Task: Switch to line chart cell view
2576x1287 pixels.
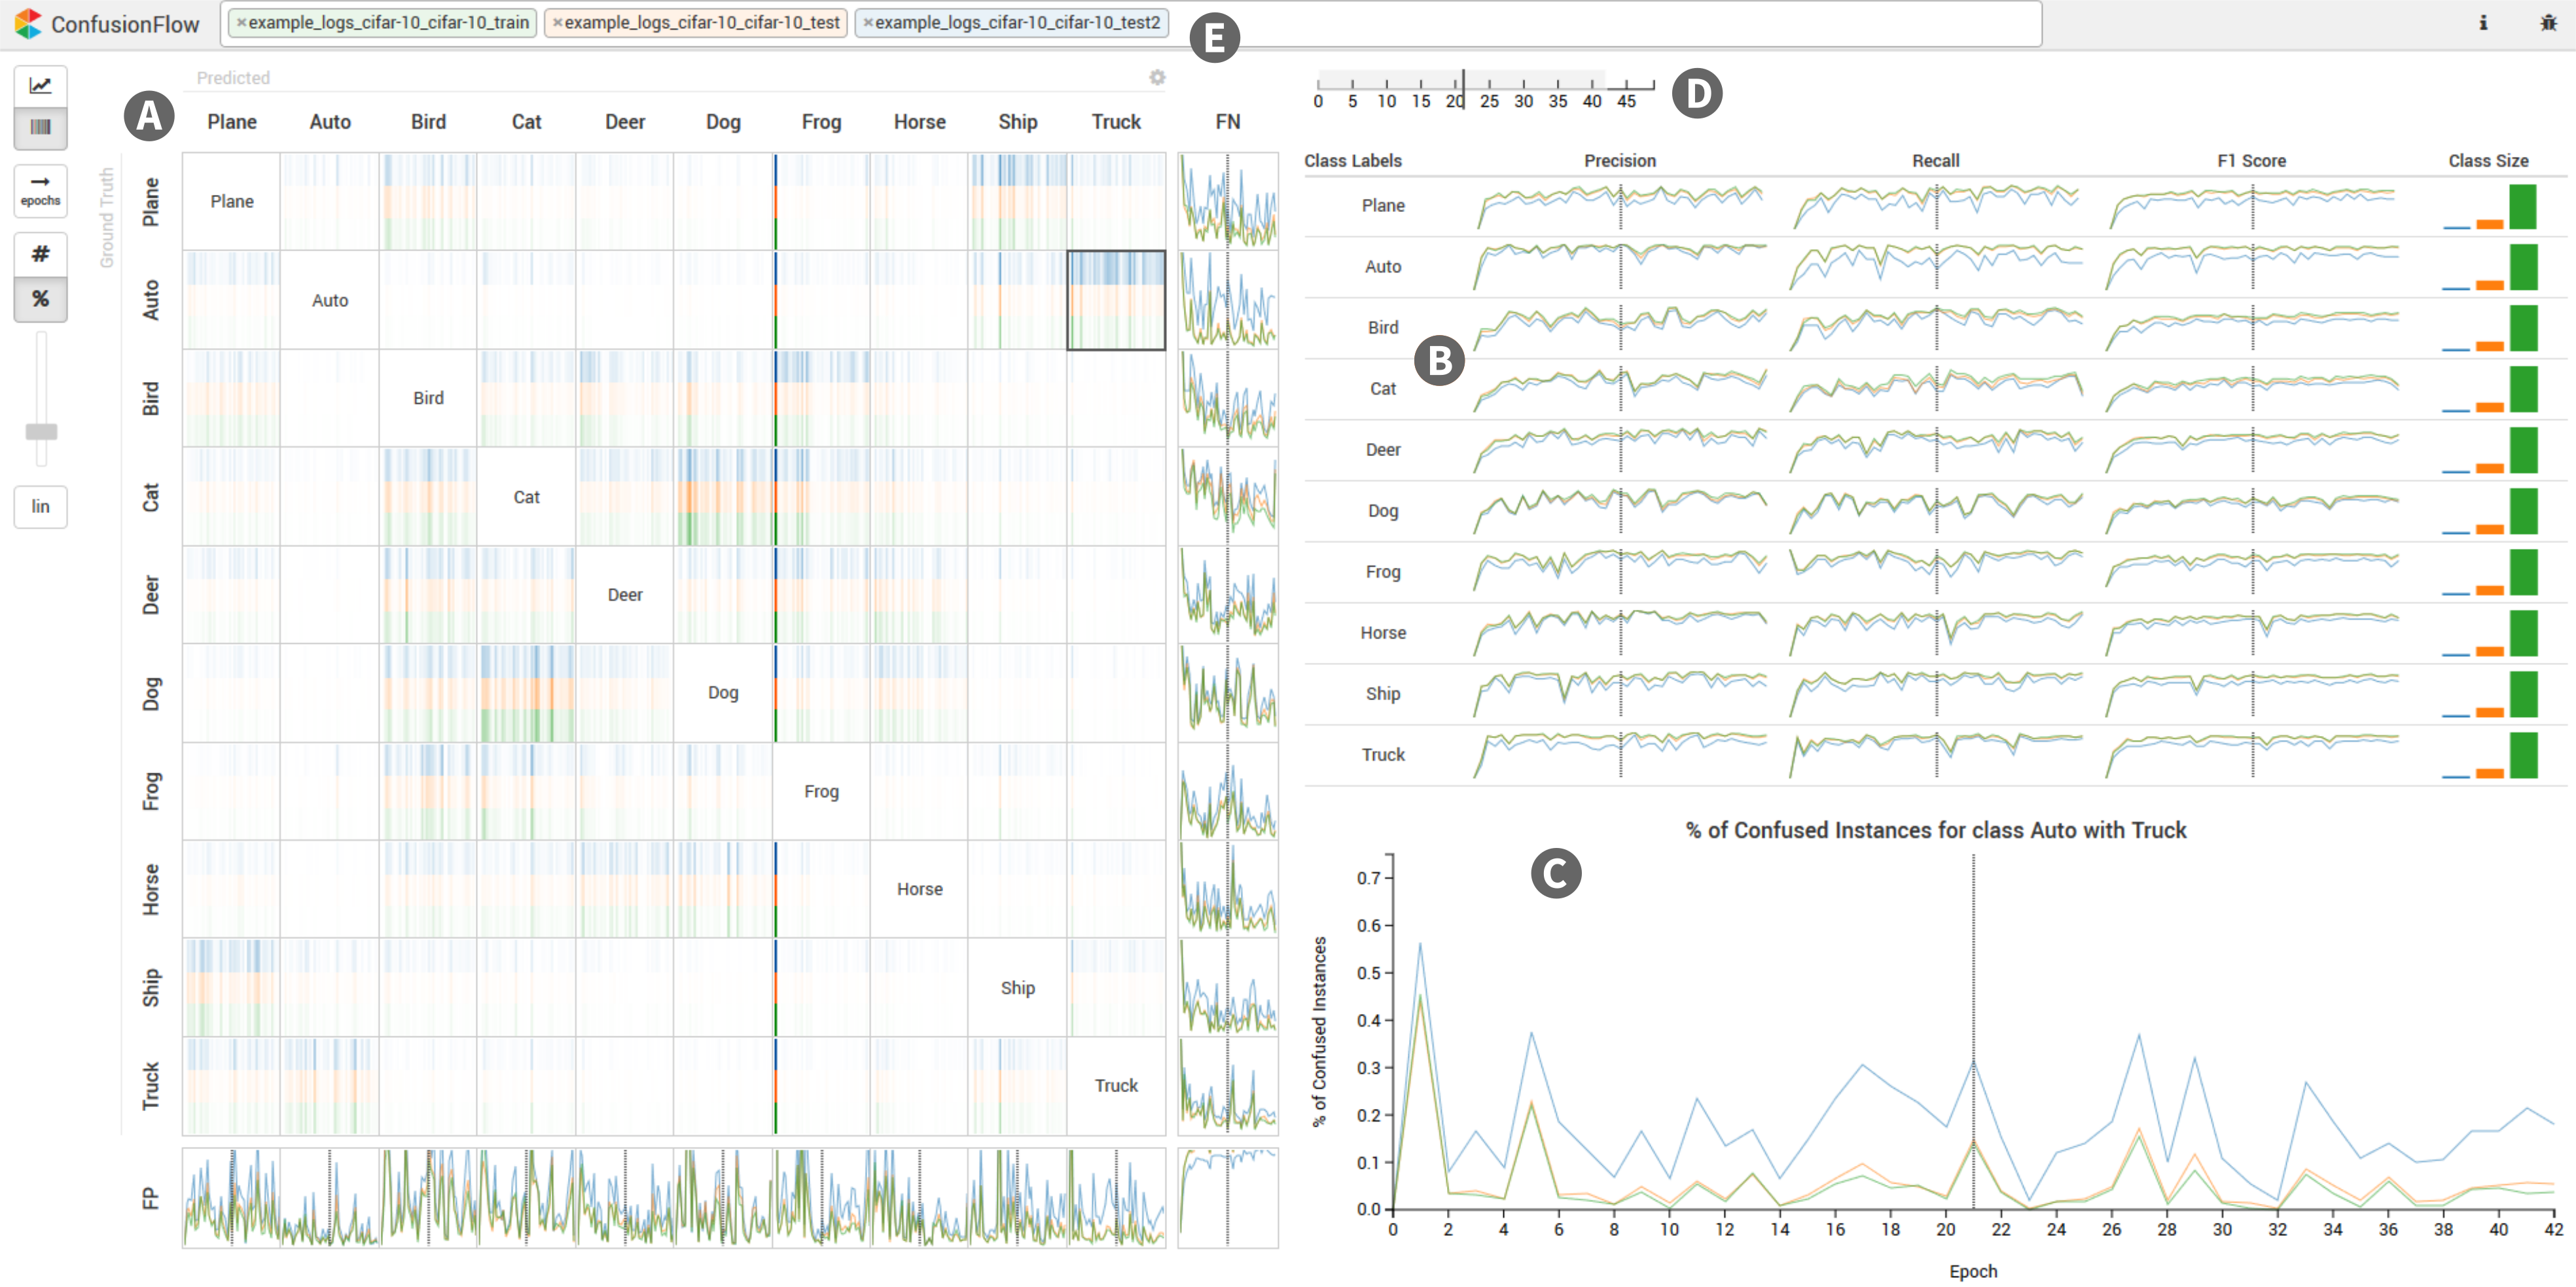Action: point(40,86)
